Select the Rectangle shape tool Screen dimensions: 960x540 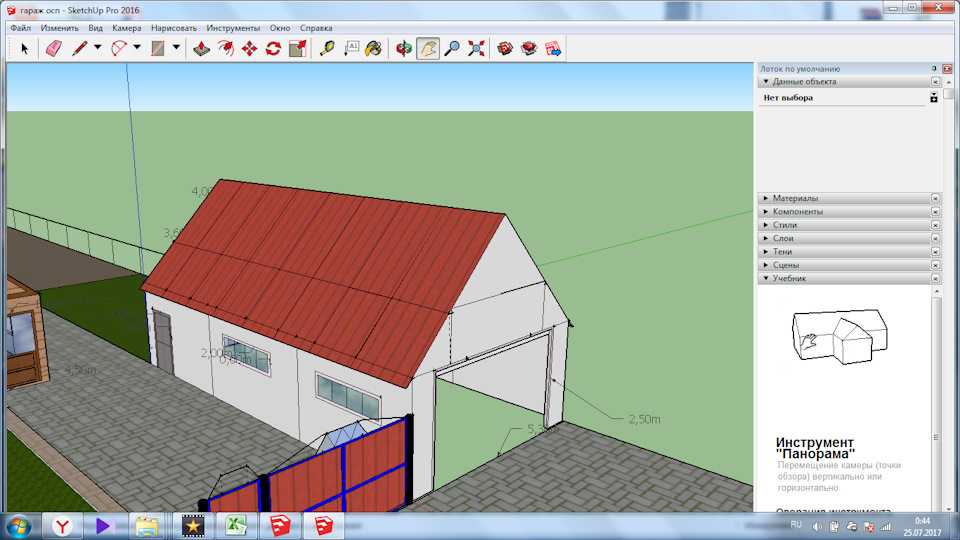point(158,48)
